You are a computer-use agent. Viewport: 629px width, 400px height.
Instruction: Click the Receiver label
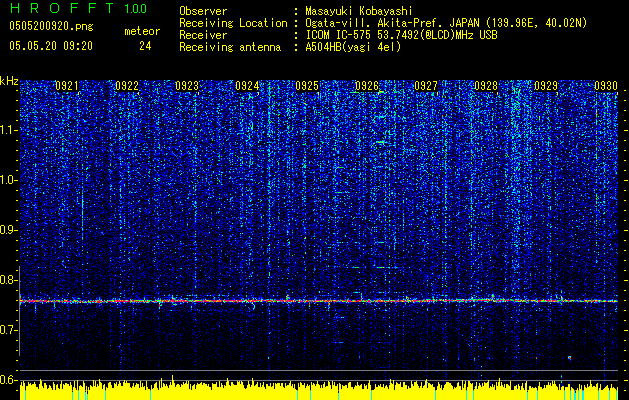tap(203, 35)
